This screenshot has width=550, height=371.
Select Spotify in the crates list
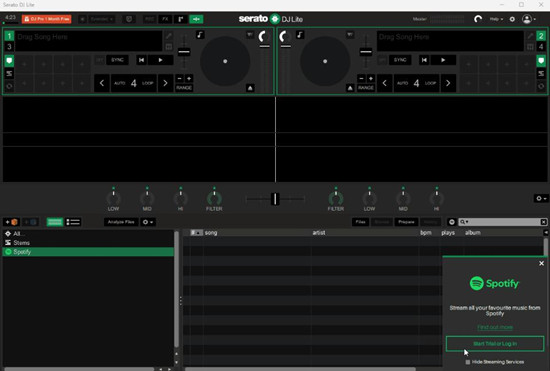pyautogui.click(x=88, y=252)
